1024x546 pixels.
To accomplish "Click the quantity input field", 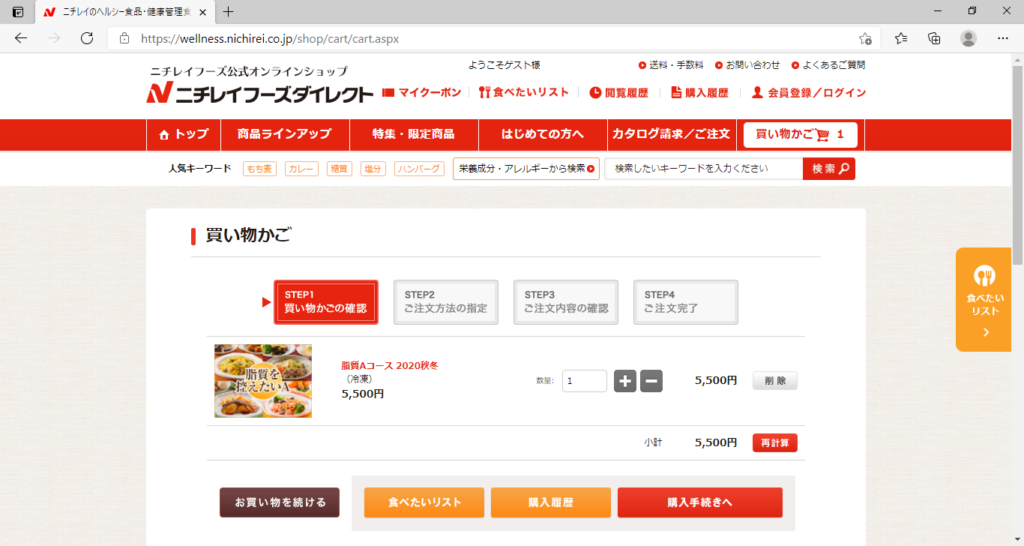I will tap(584, 381).
